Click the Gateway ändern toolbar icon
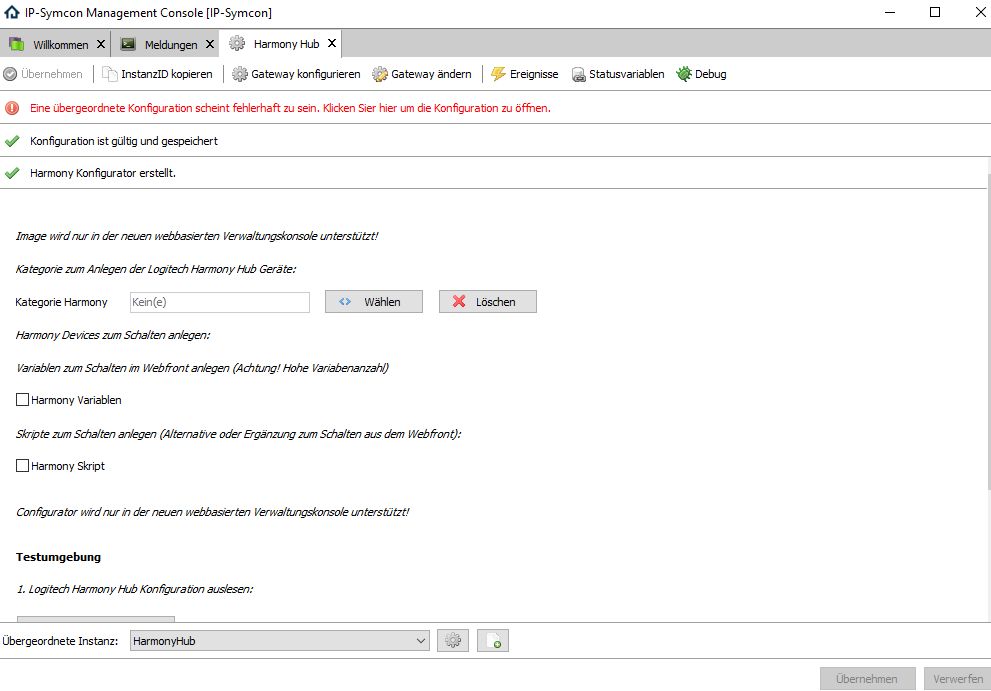This screenshot has width=991, height=691. [x=380, y=74]
